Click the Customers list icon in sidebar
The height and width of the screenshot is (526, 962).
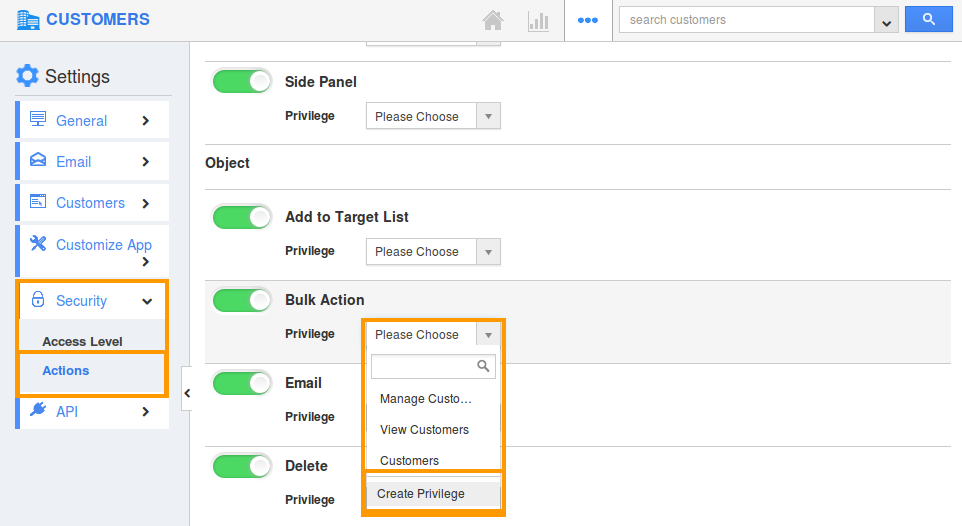coord(38,201)
